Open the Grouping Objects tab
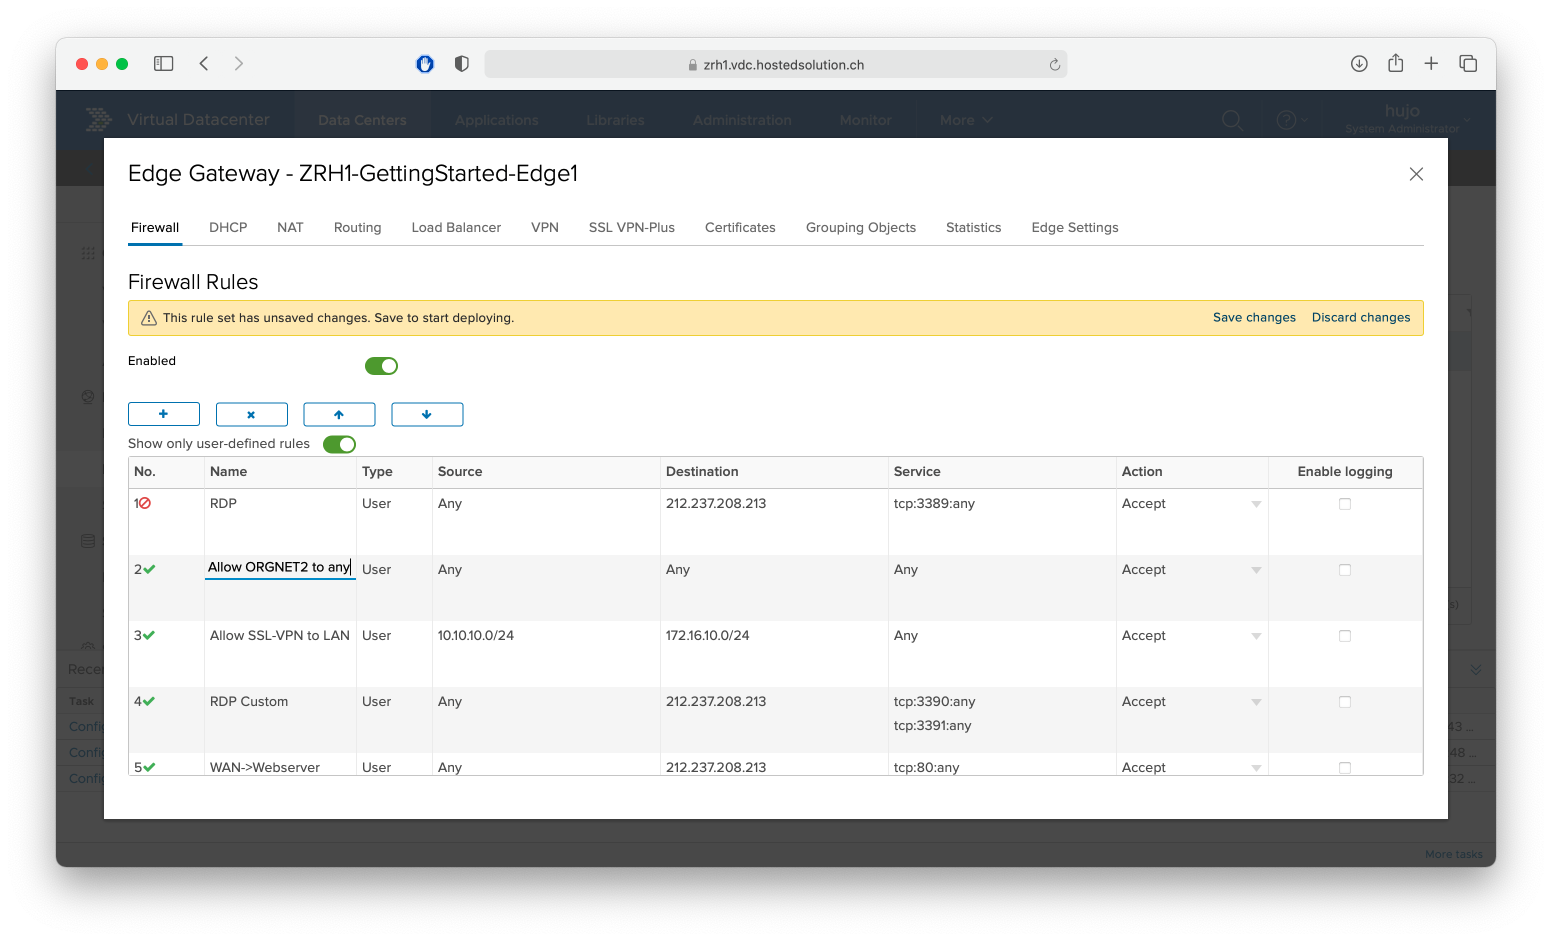 861,227
